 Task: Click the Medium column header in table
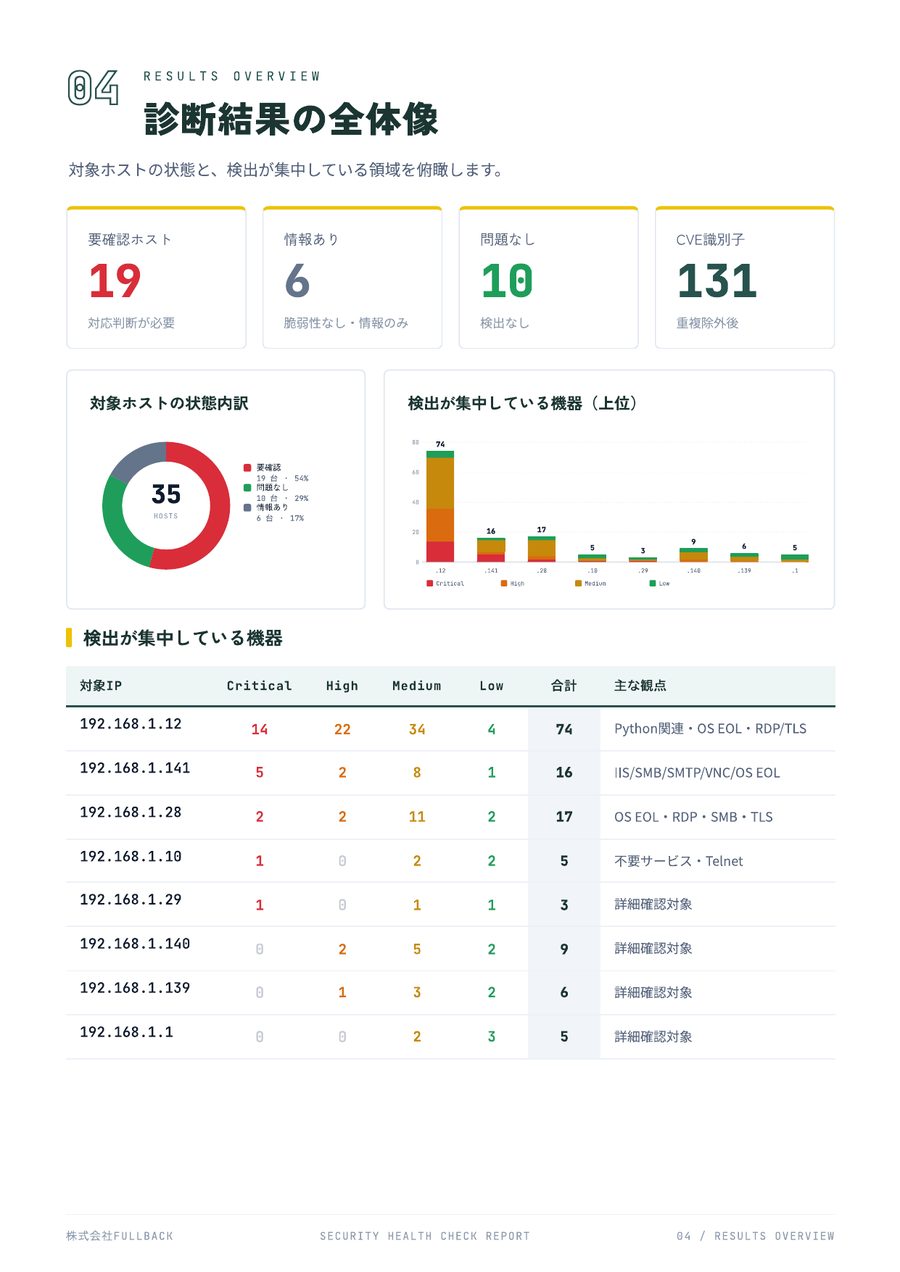(x=417, y=686)
